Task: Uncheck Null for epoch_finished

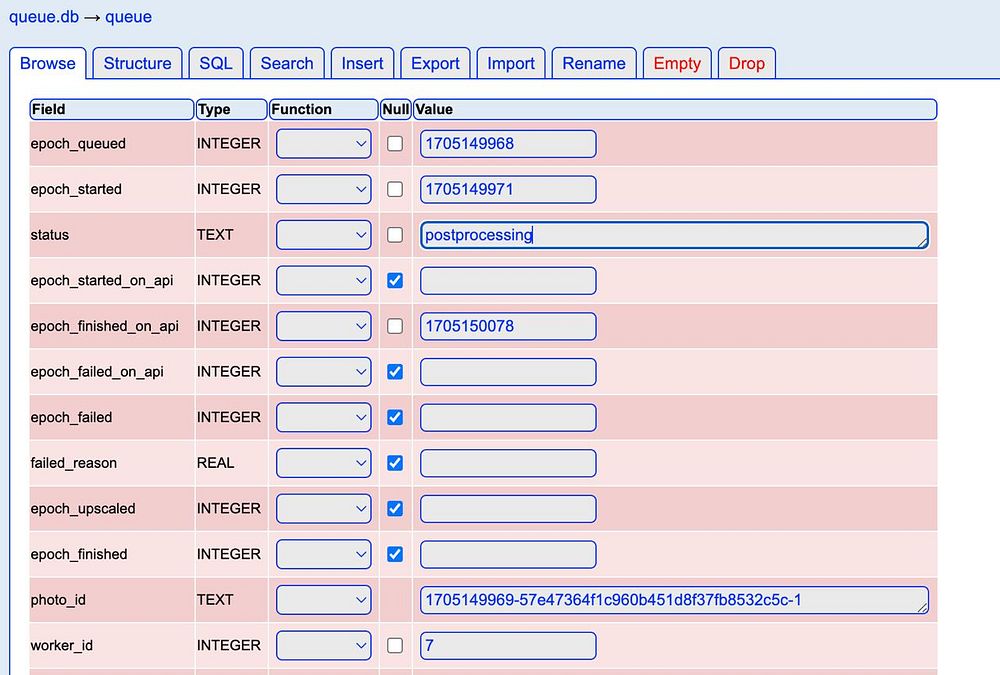Action: tap(395, 554)
